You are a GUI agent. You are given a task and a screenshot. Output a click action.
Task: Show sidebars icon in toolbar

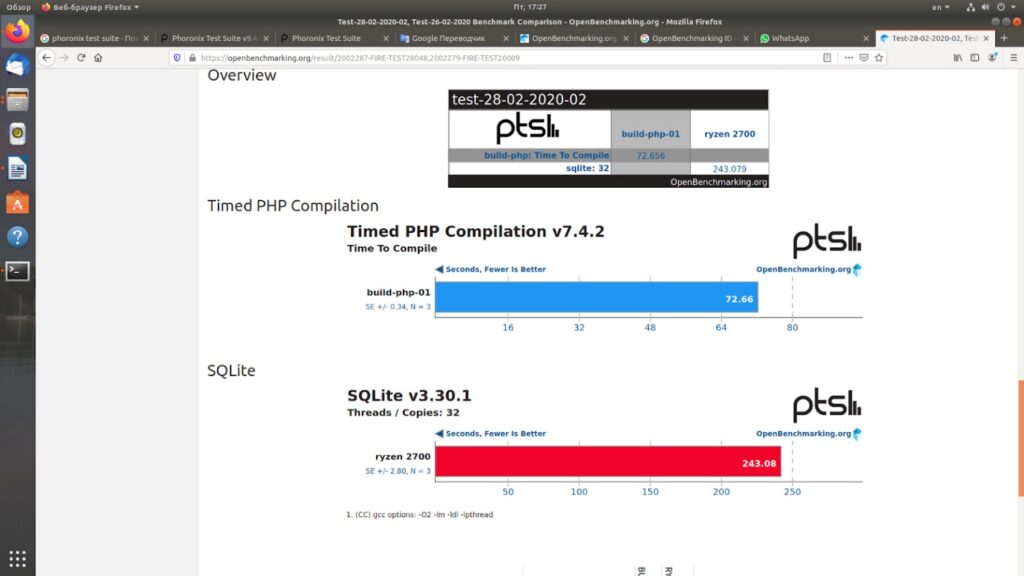pyautogui.click(x=974, y=57)
